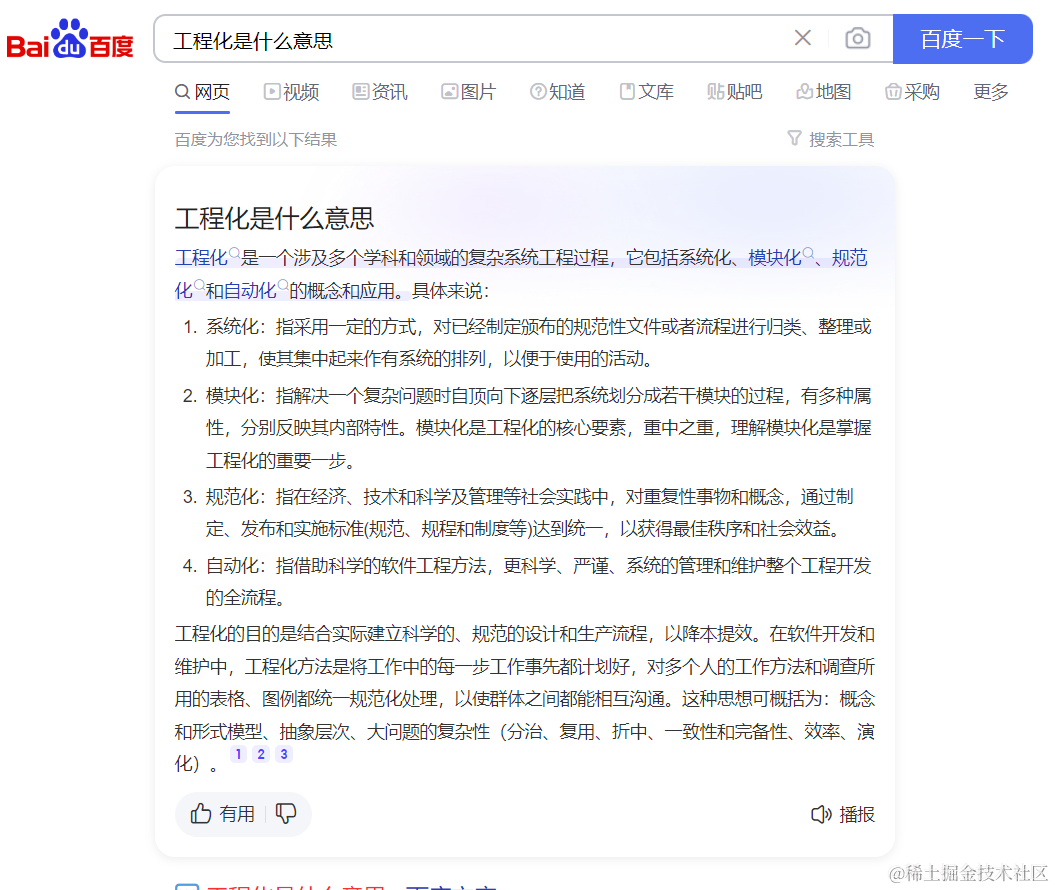This screenshot has width=1055, height=890.
Task: Click the 规范 keyword link
Action: pos(850,258)
